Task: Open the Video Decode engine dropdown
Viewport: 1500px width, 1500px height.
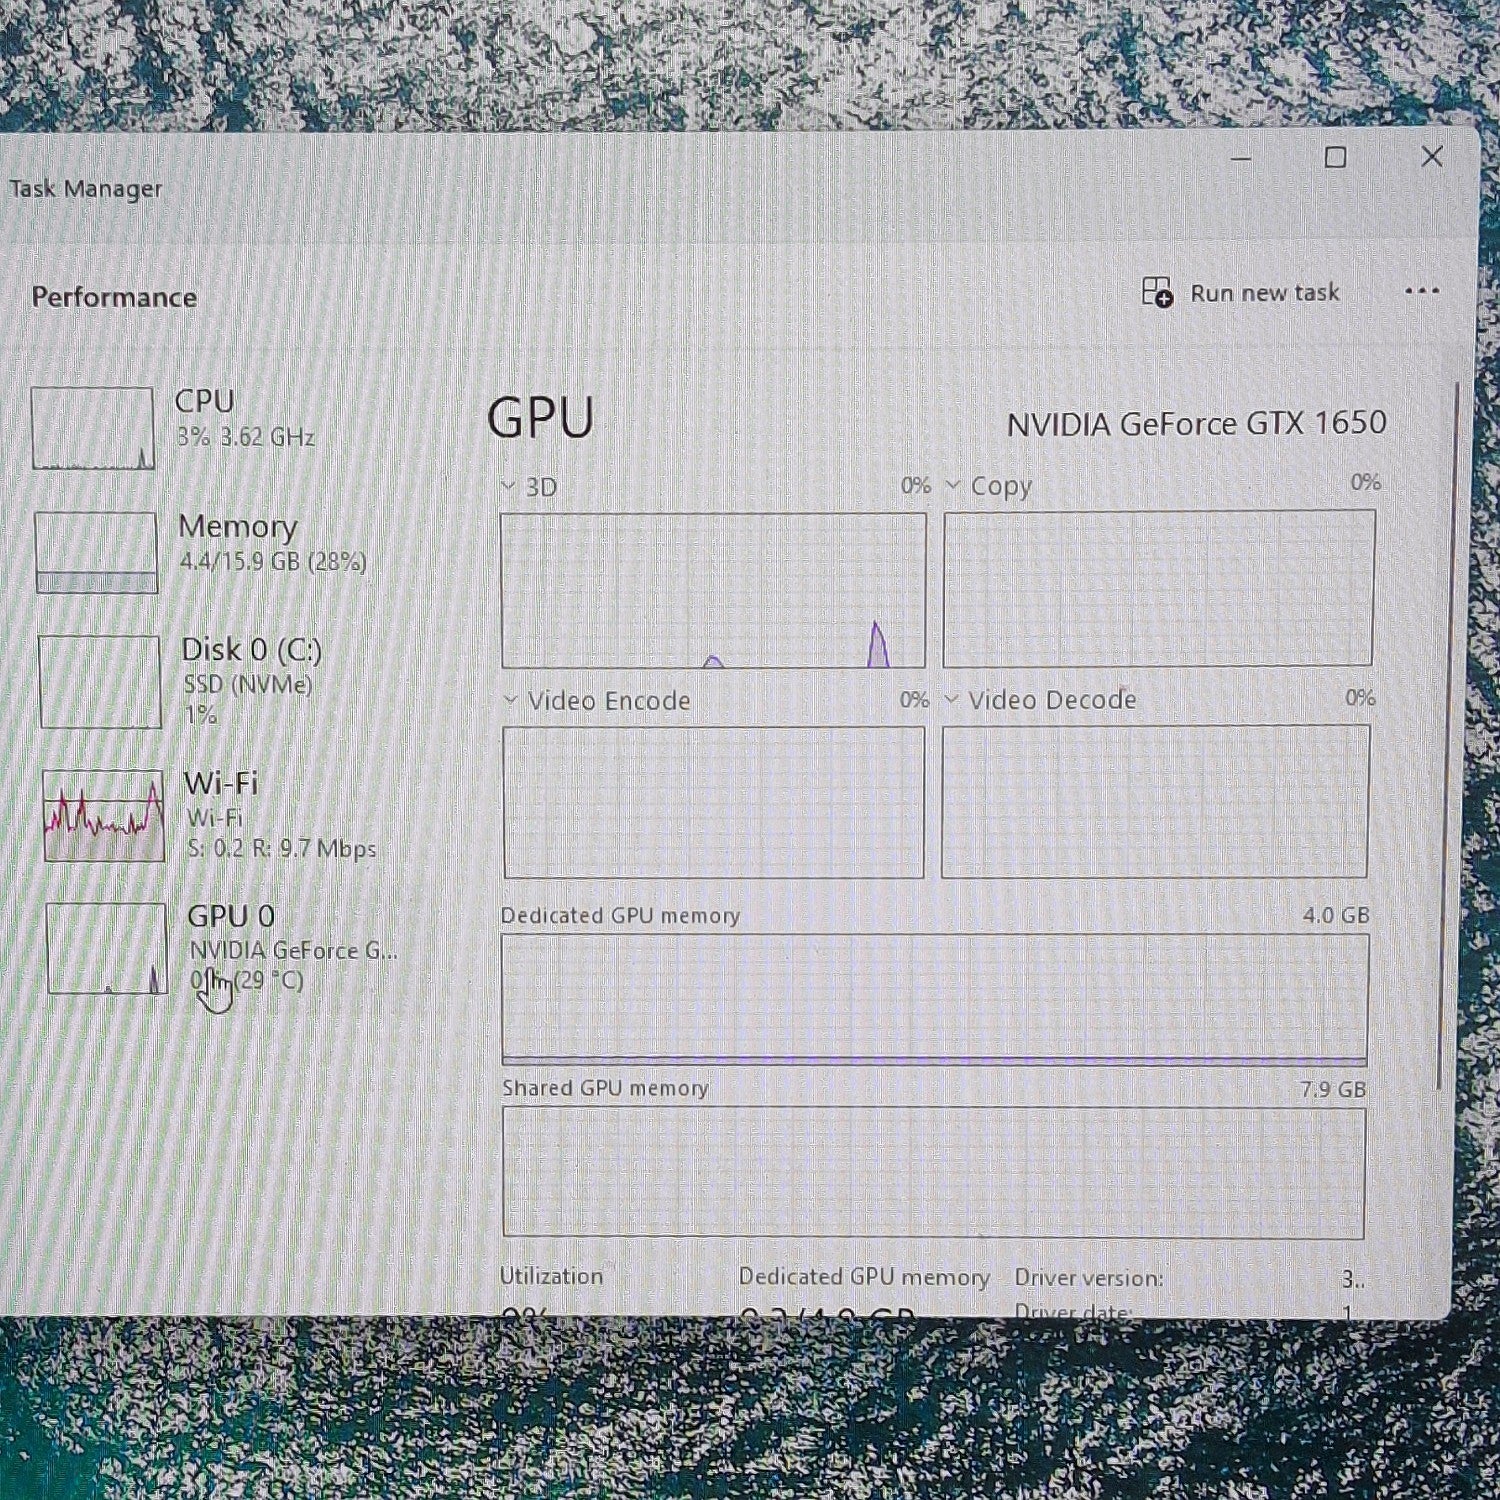Action: pos(951,699)
